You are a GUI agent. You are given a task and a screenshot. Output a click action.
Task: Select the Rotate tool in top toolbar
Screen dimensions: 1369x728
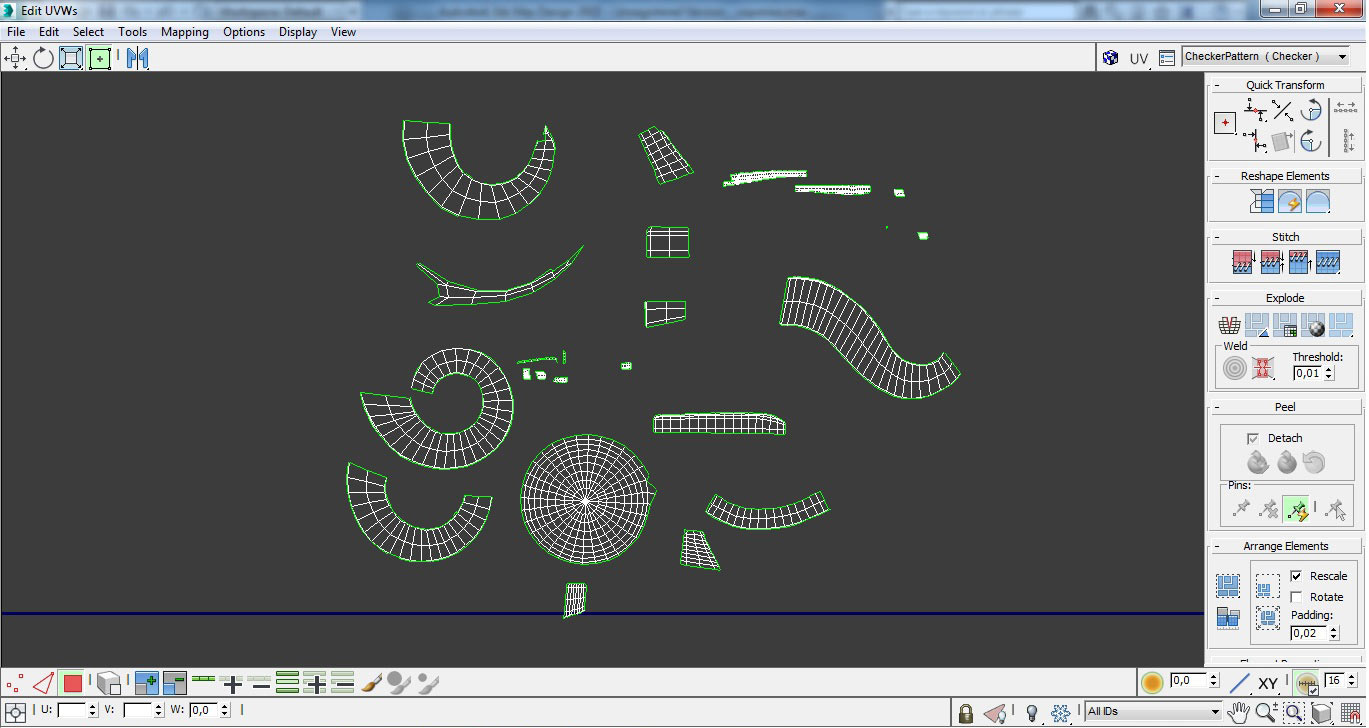point(43,58)
